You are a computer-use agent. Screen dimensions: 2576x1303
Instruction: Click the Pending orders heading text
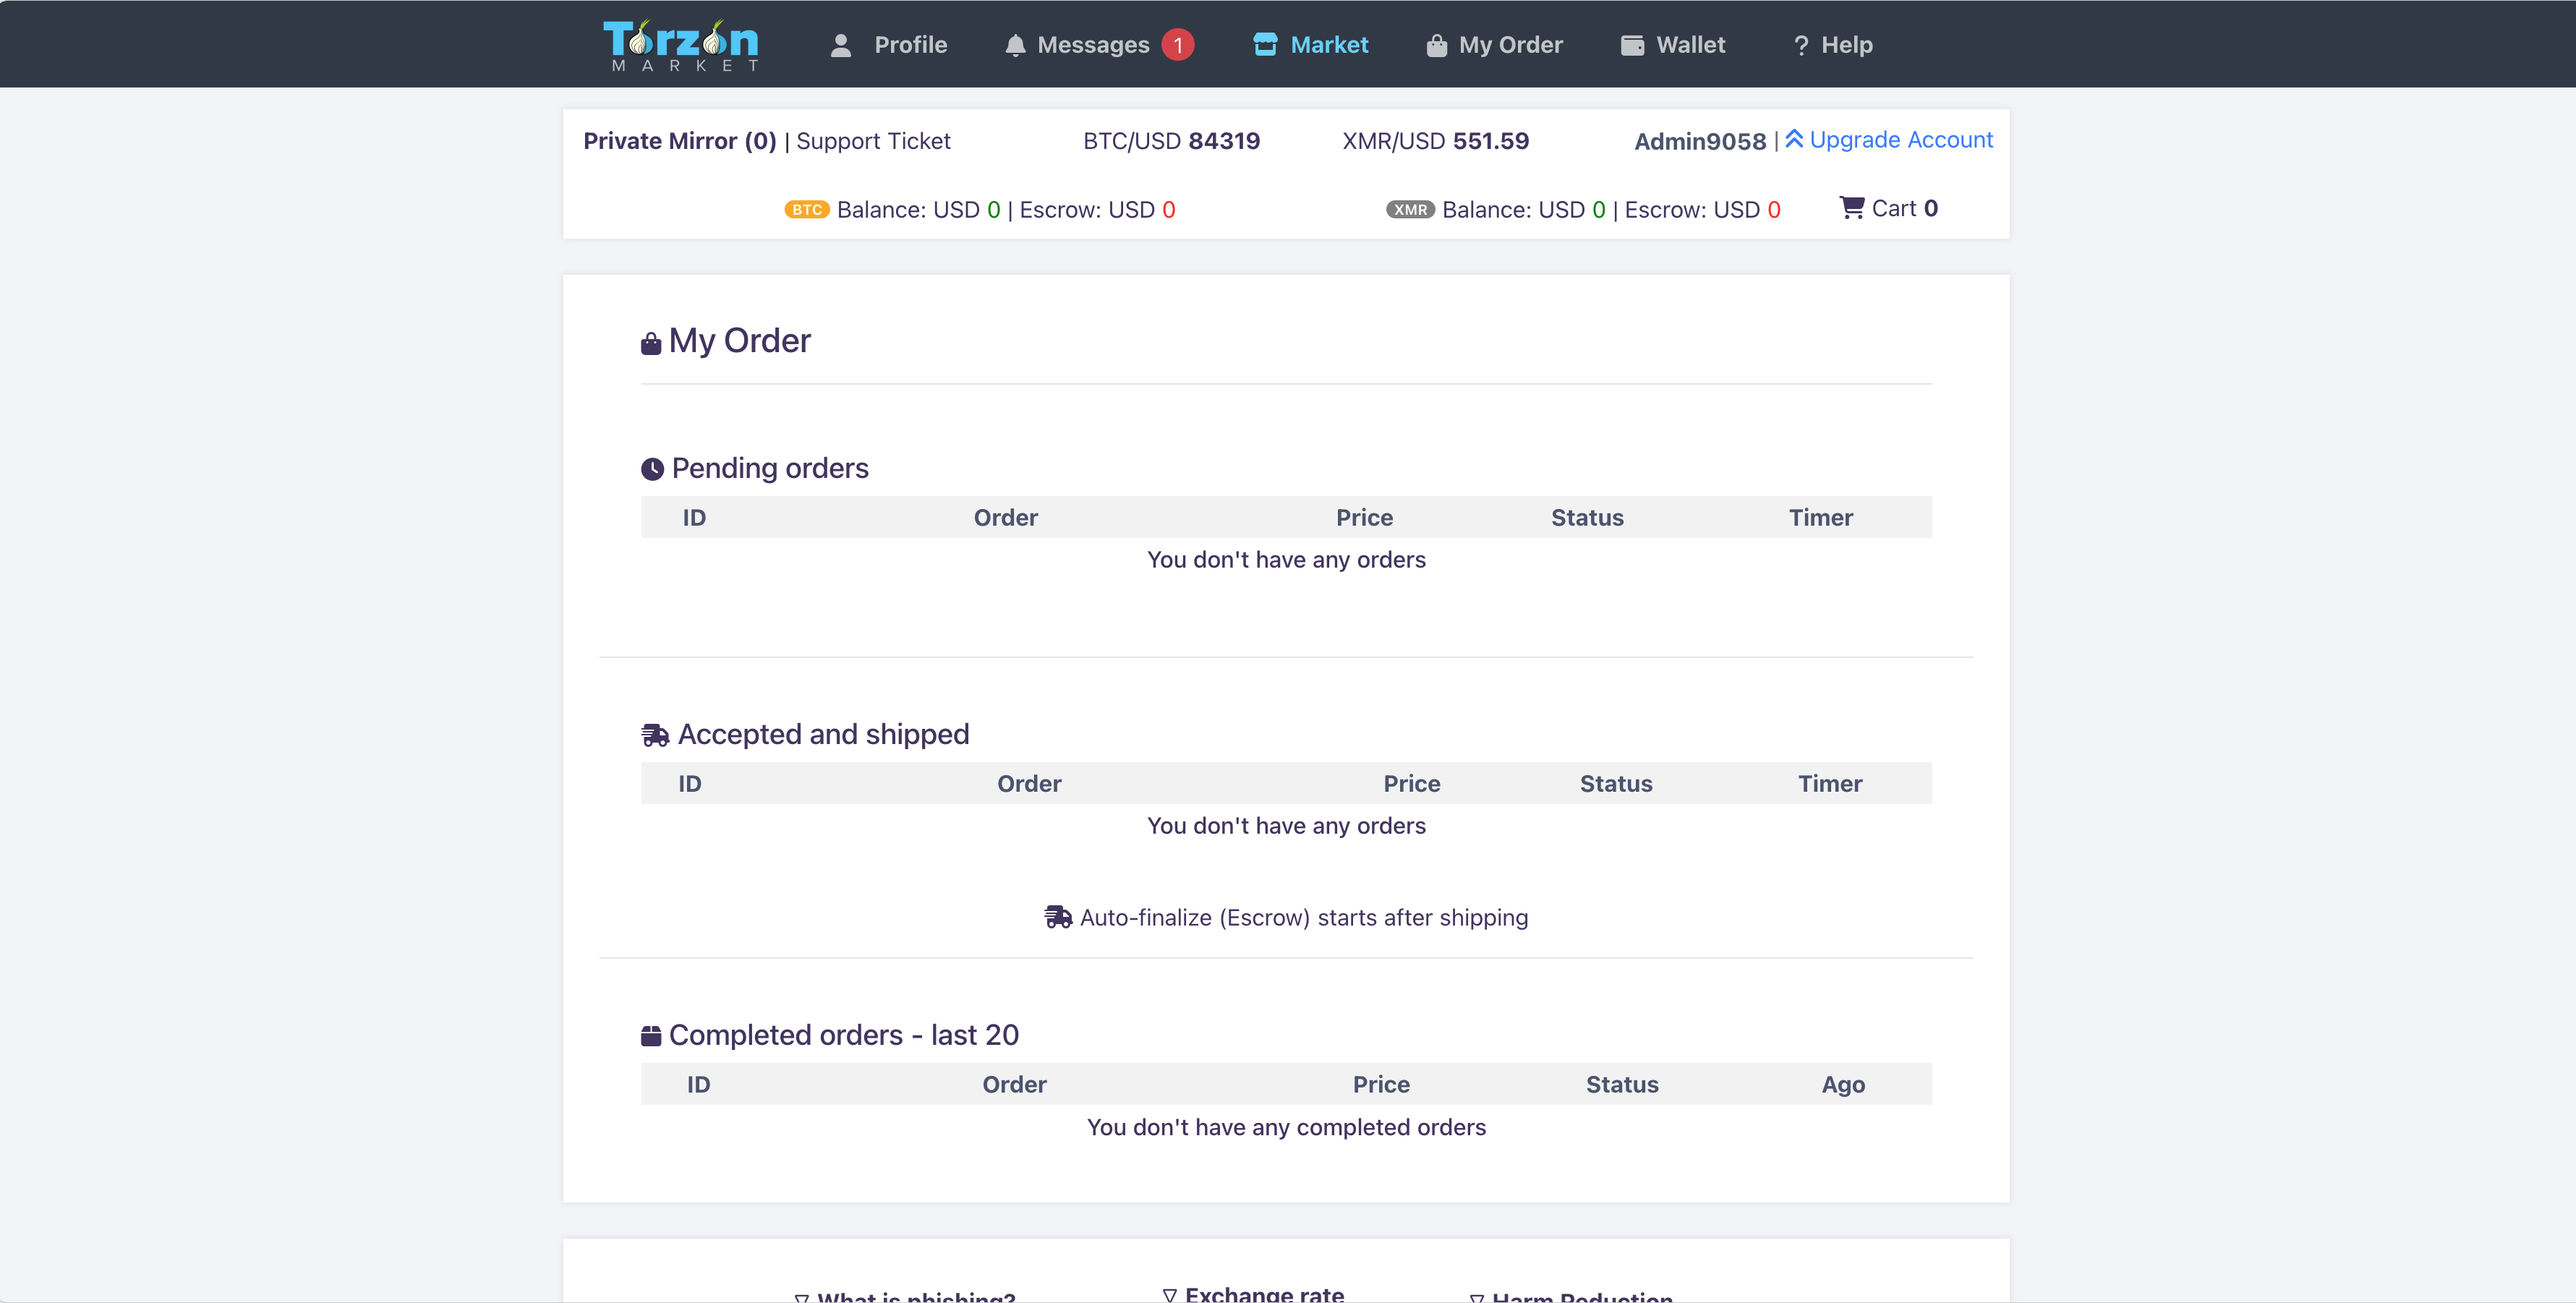[x=770, y=468]
